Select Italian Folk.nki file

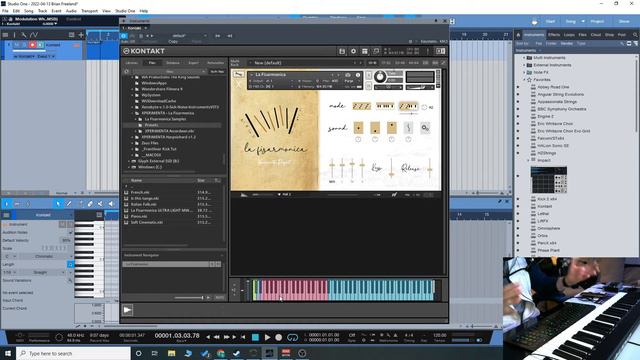click(144, 204)
